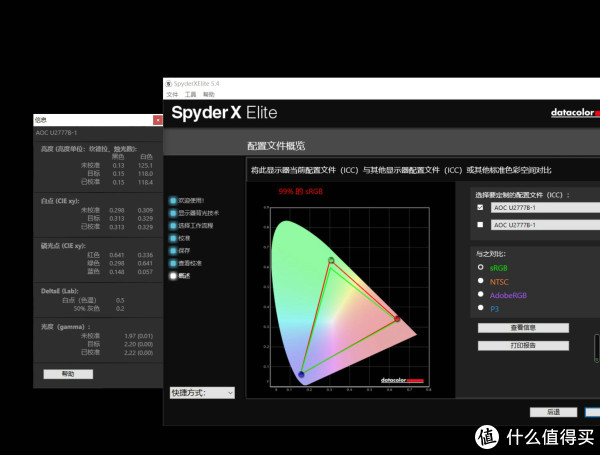This screenshot has width=600, height=455.
Task: Click the white 概述 step indicator icon
Action: click(173, 276)
